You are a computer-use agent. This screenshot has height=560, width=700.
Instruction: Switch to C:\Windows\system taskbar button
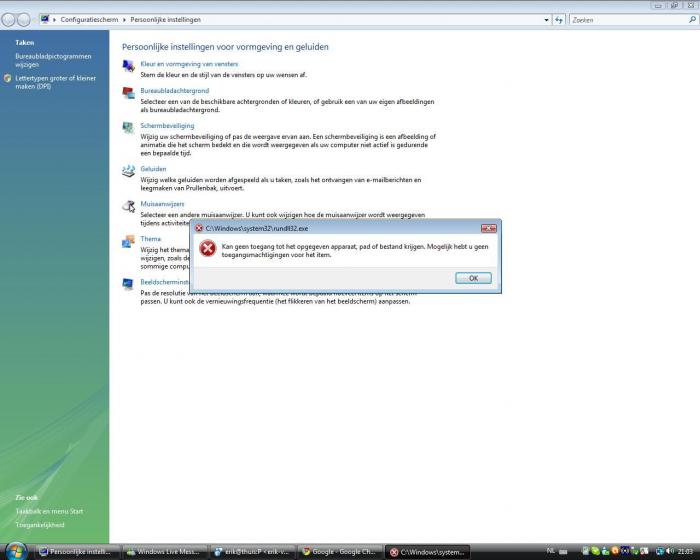pos(428,552)
